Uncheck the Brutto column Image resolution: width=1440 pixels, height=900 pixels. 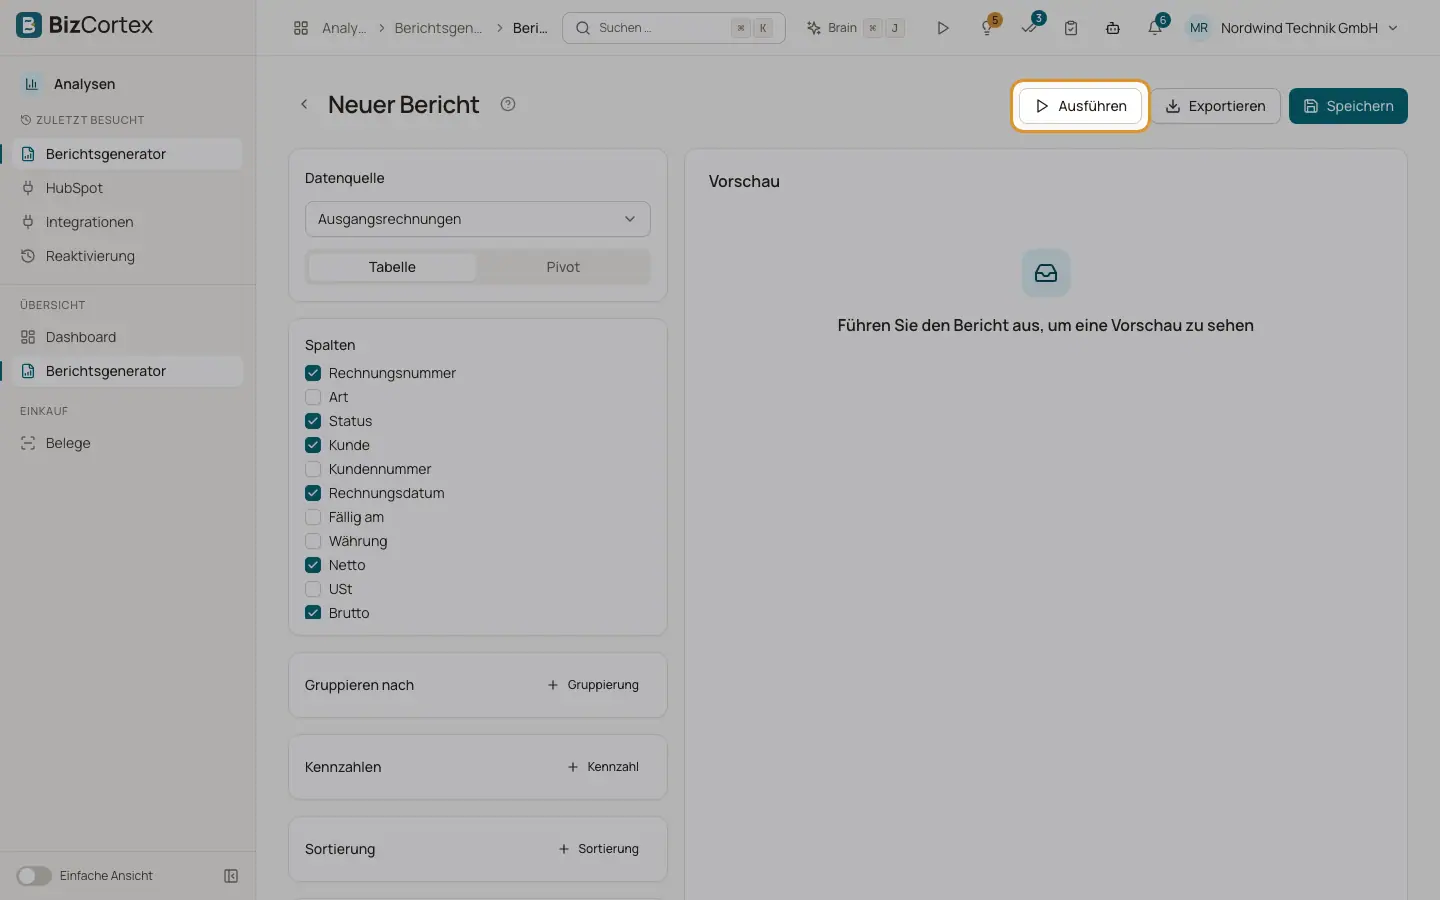click(313, 613)
